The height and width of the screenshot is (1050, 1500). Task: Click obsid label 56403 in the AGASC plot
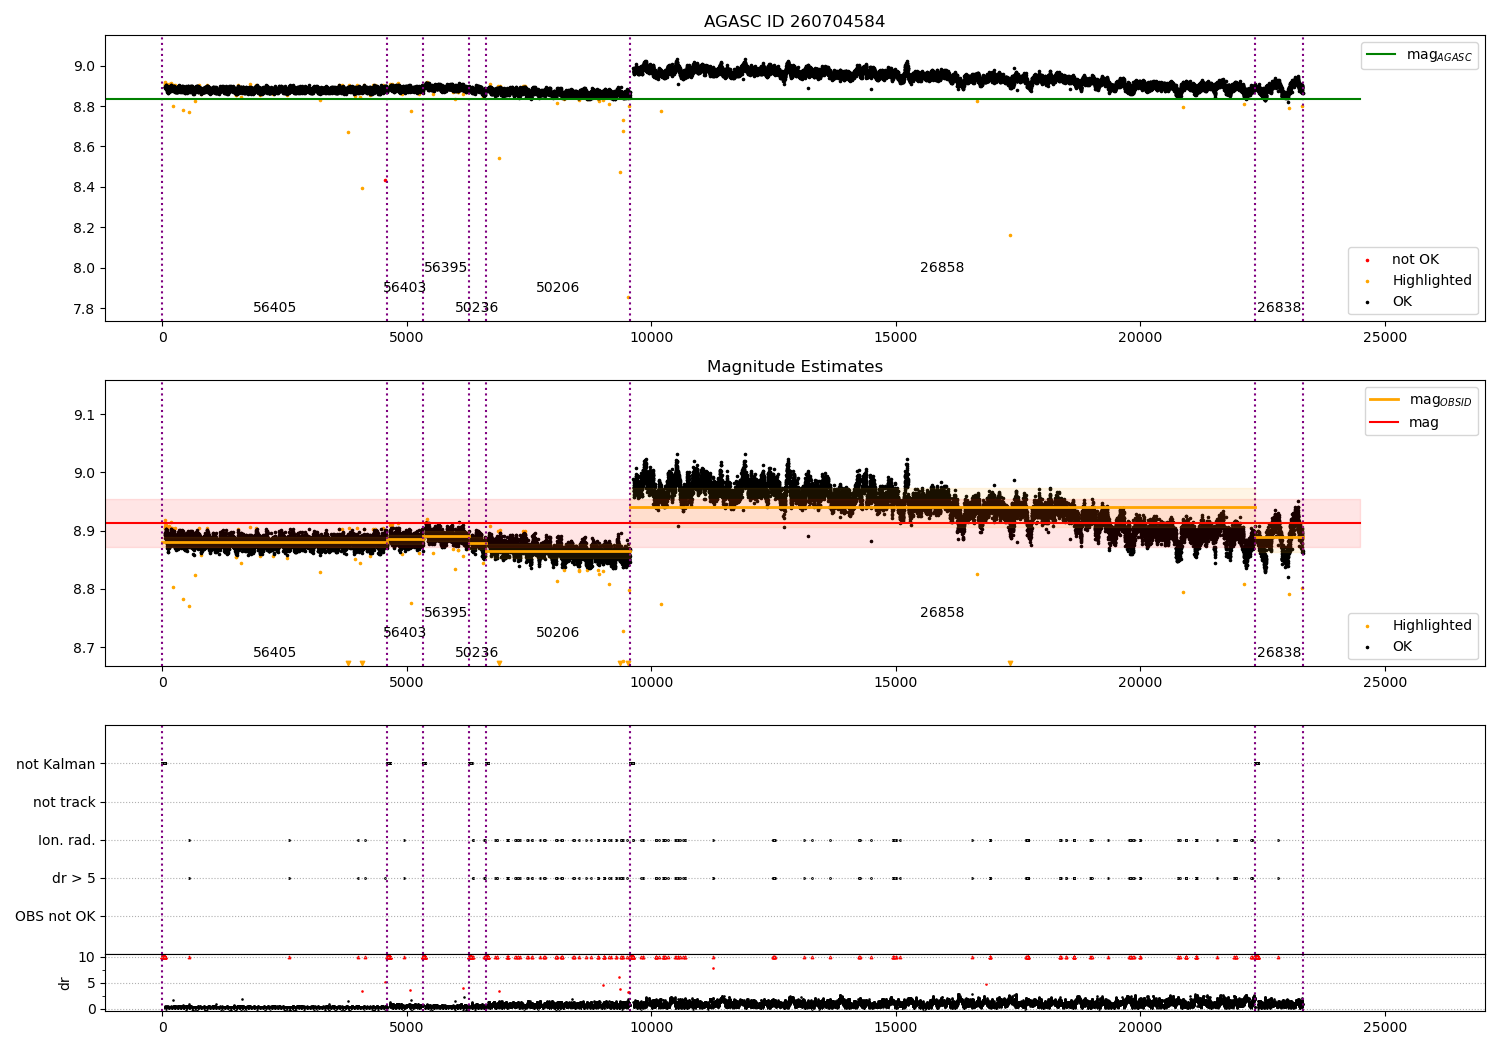click(404, 288)
